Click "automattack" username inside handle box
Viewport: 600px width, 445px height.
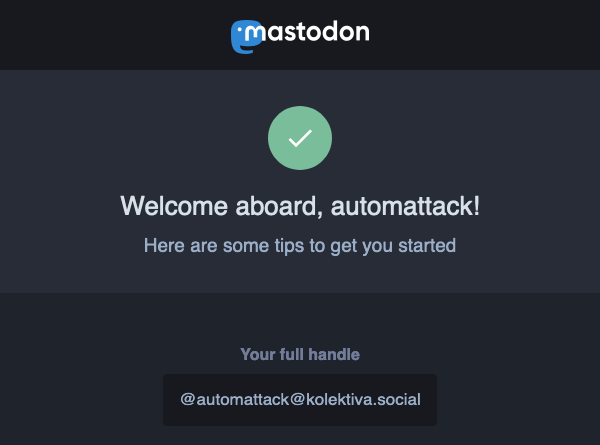[x=243, y=399]
